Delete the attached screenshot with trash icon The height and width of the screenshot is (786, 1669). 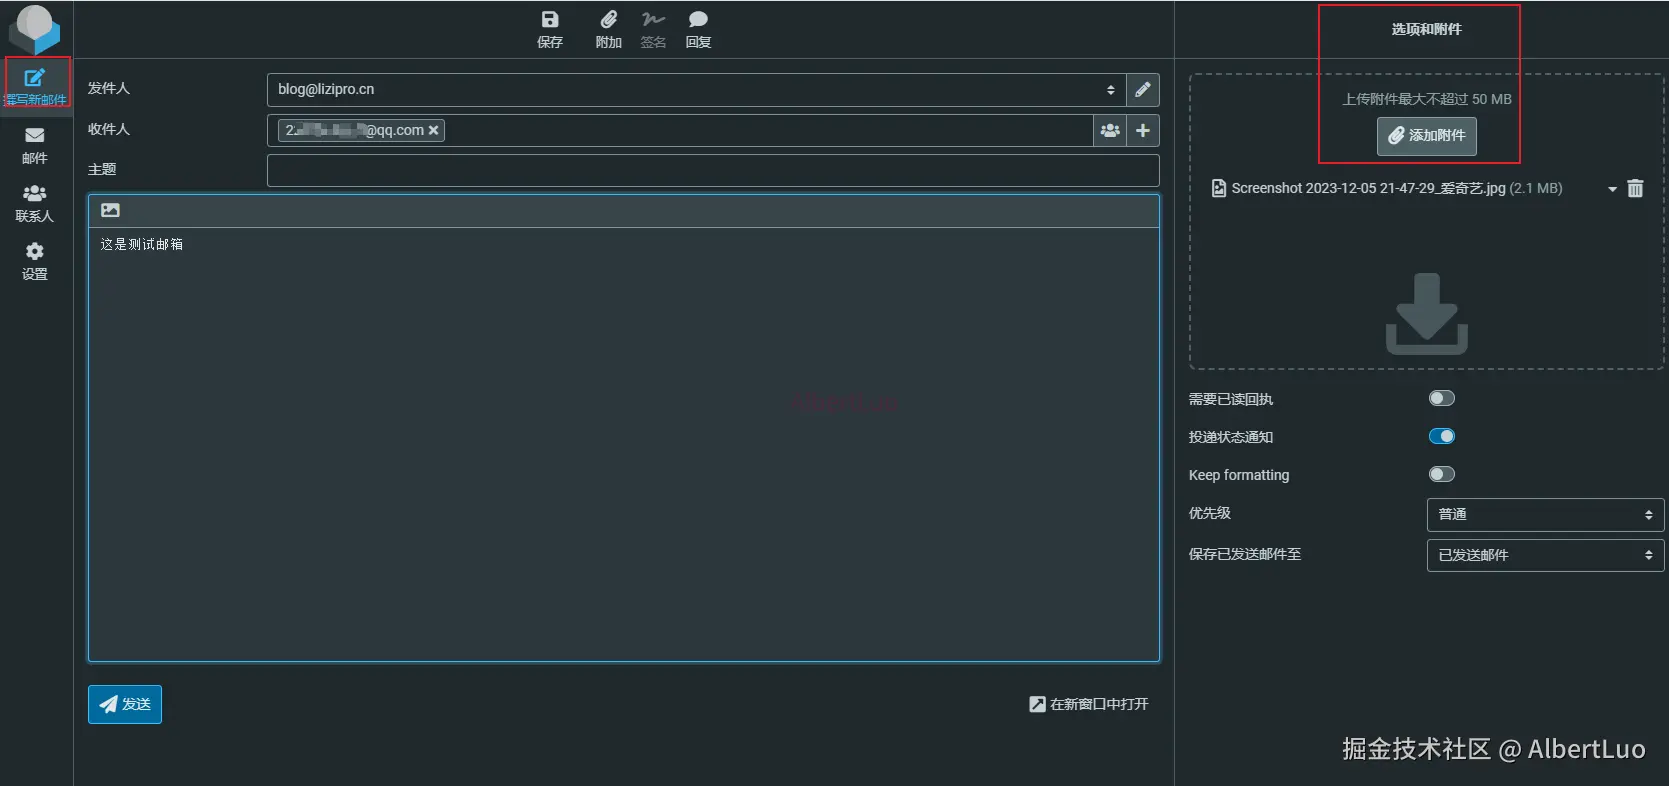[x=1635, y=188]
